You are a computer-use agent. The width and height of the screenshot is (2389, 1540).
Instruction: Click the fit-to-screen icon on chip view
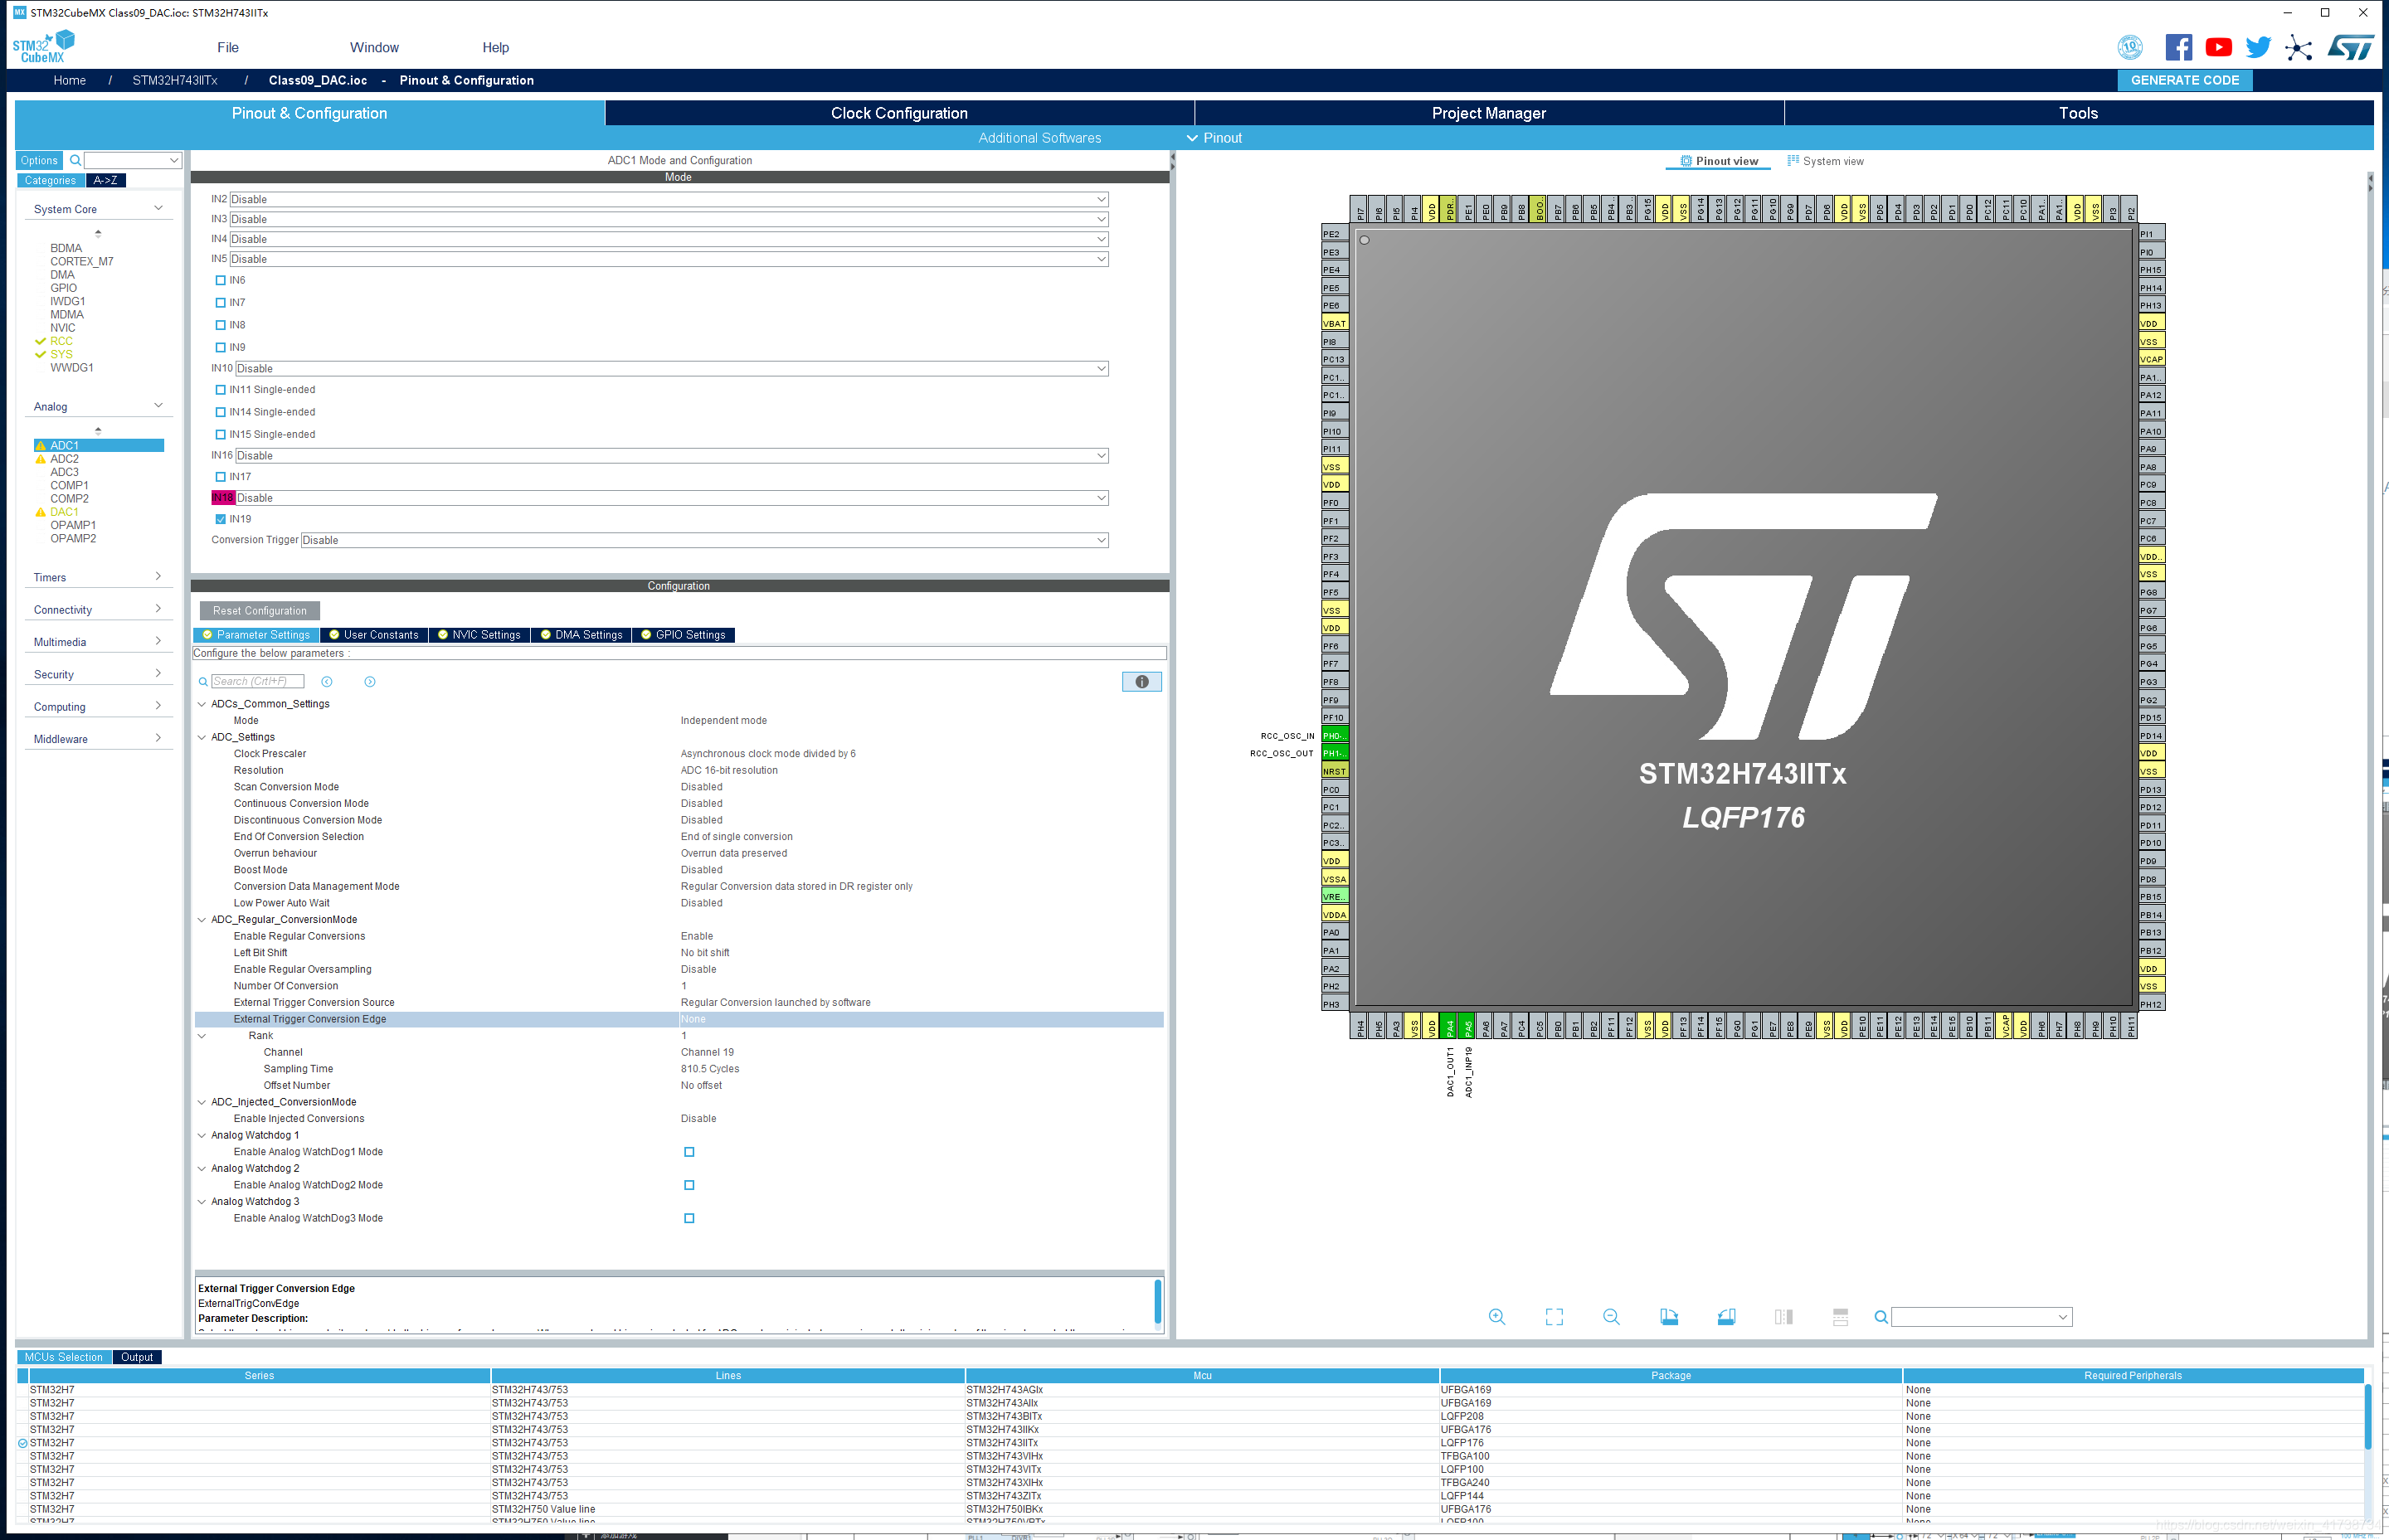(1555, 1315)
